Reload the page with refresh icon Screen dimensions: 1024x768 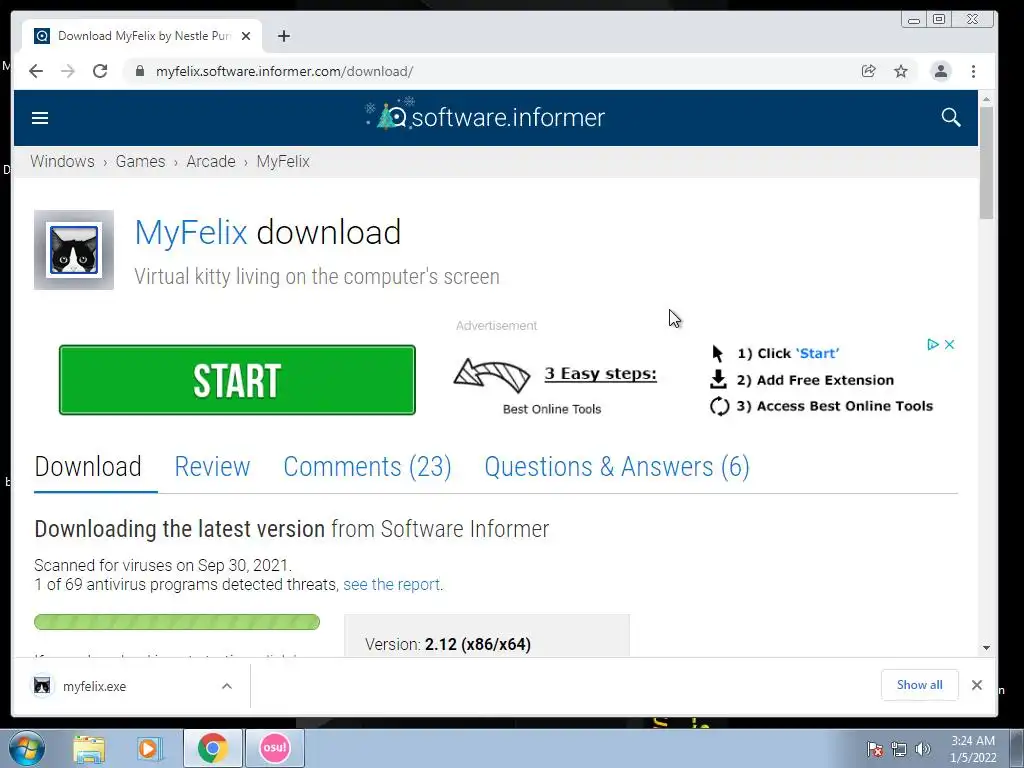click(100, 71)
